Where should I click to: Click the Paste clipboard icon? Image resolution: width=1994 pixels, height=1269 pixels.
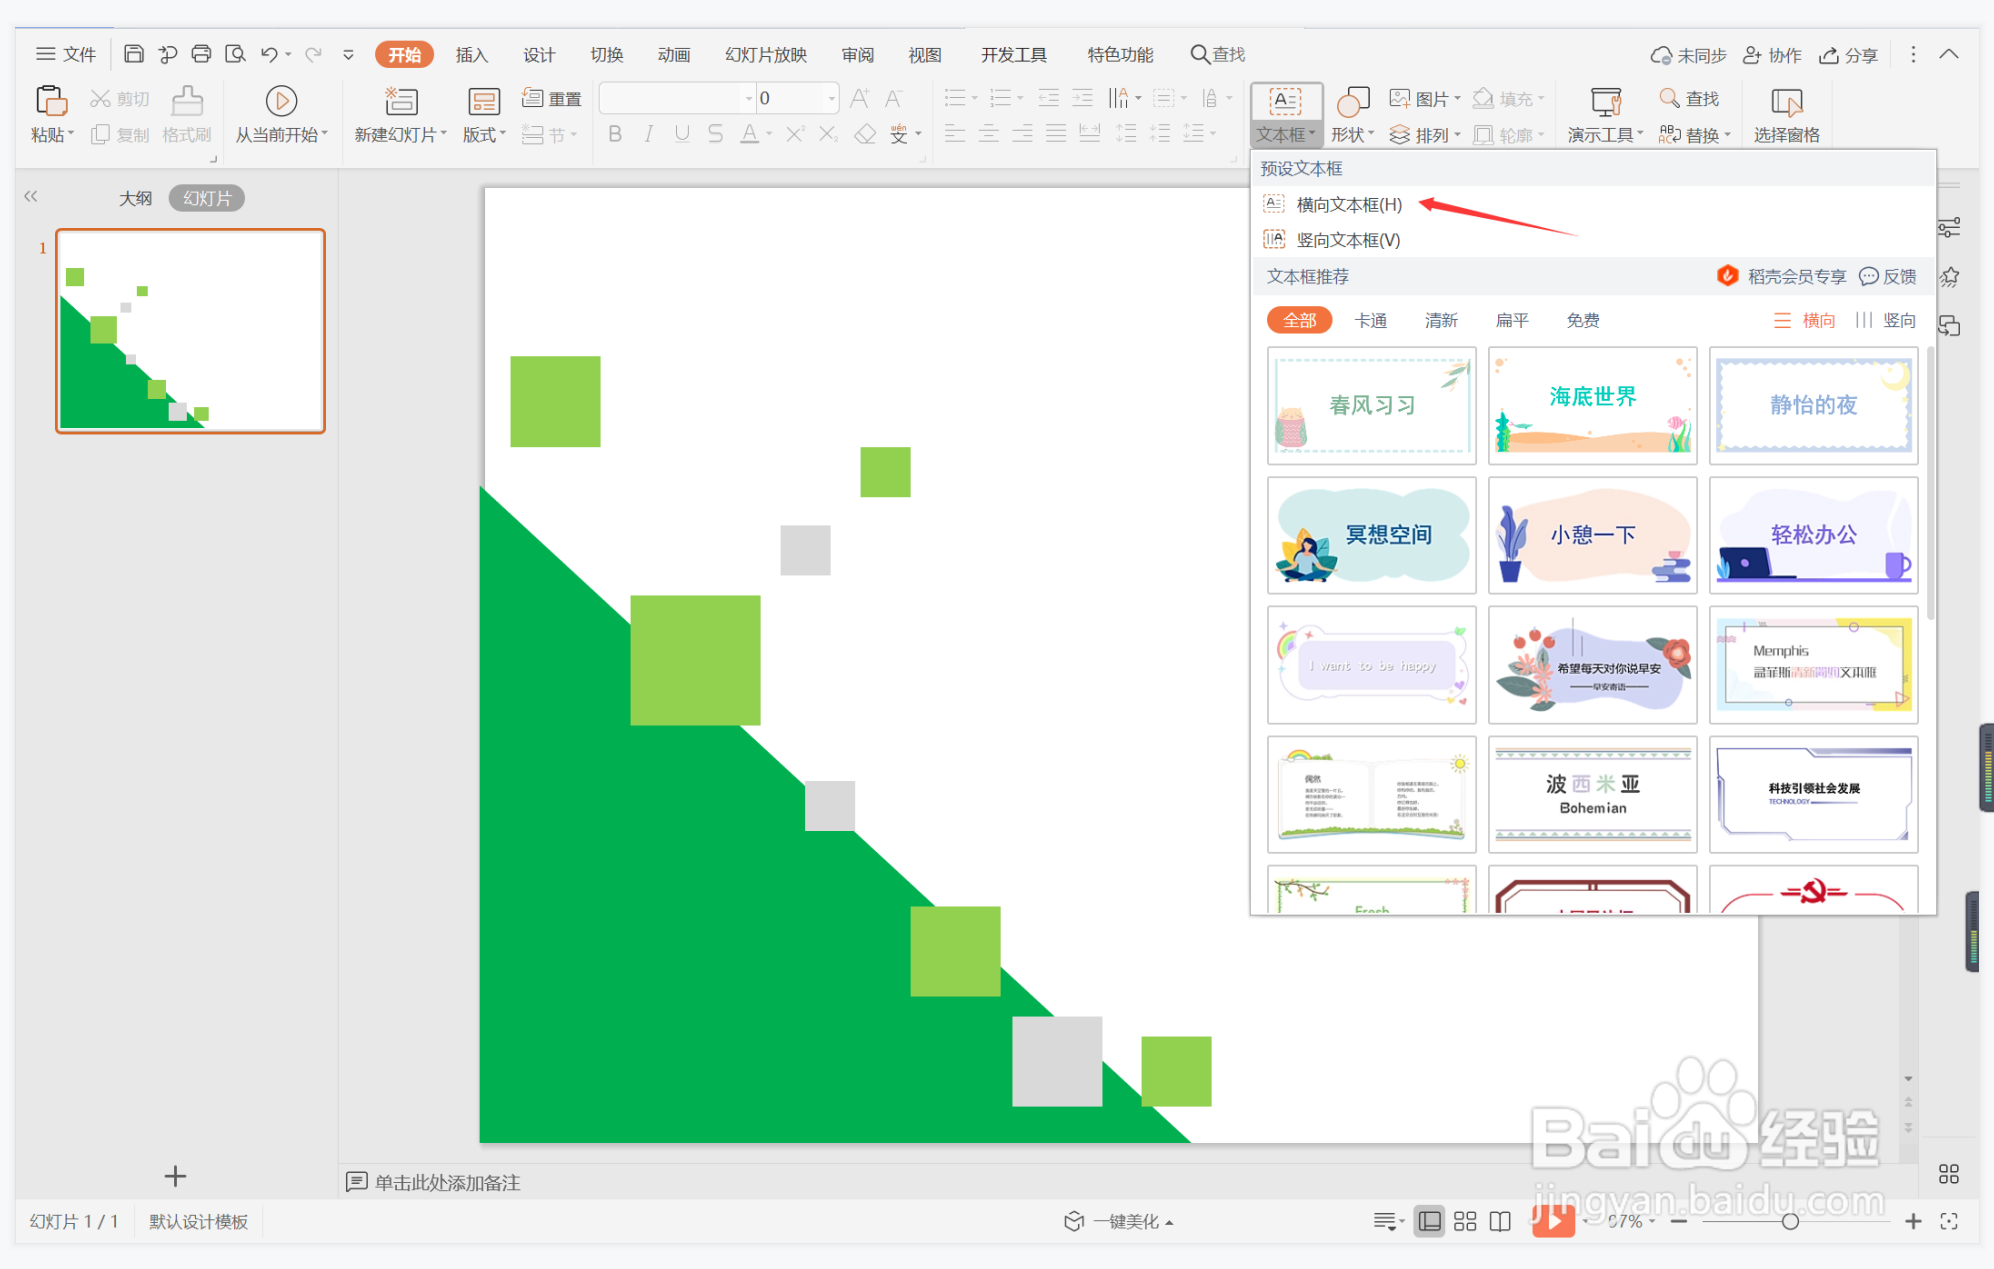tap(51, 101)
